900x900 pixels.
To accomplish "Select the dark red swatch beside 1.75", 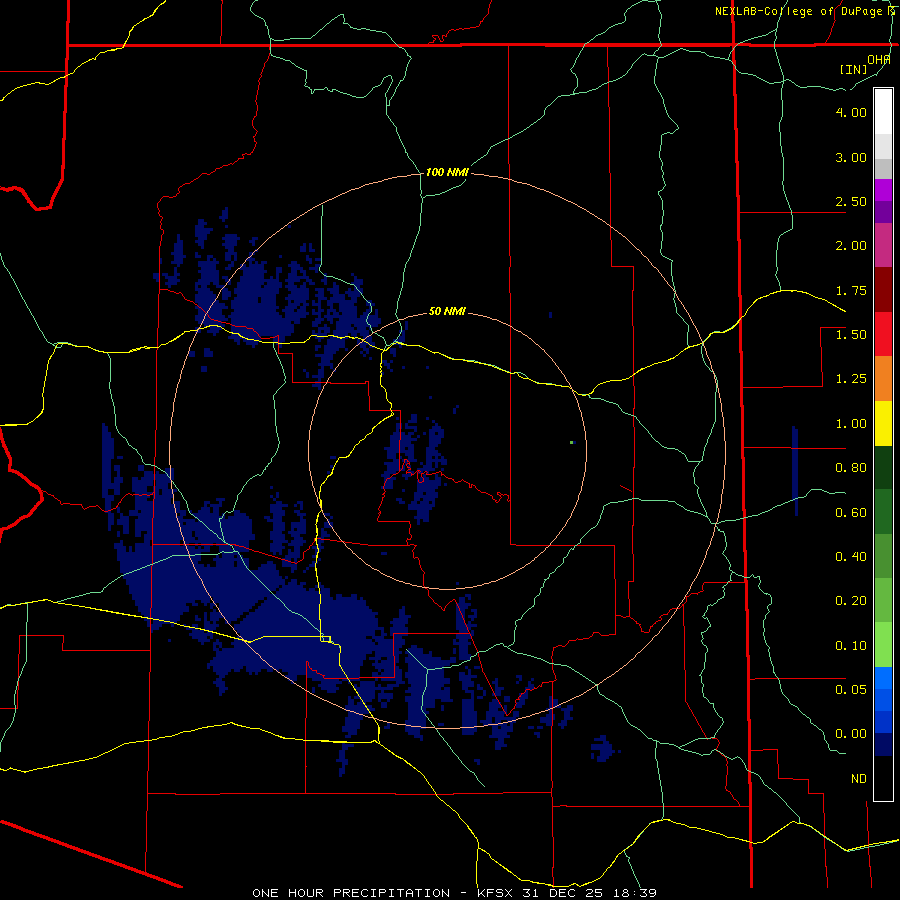I will click(x=883, y=290).
